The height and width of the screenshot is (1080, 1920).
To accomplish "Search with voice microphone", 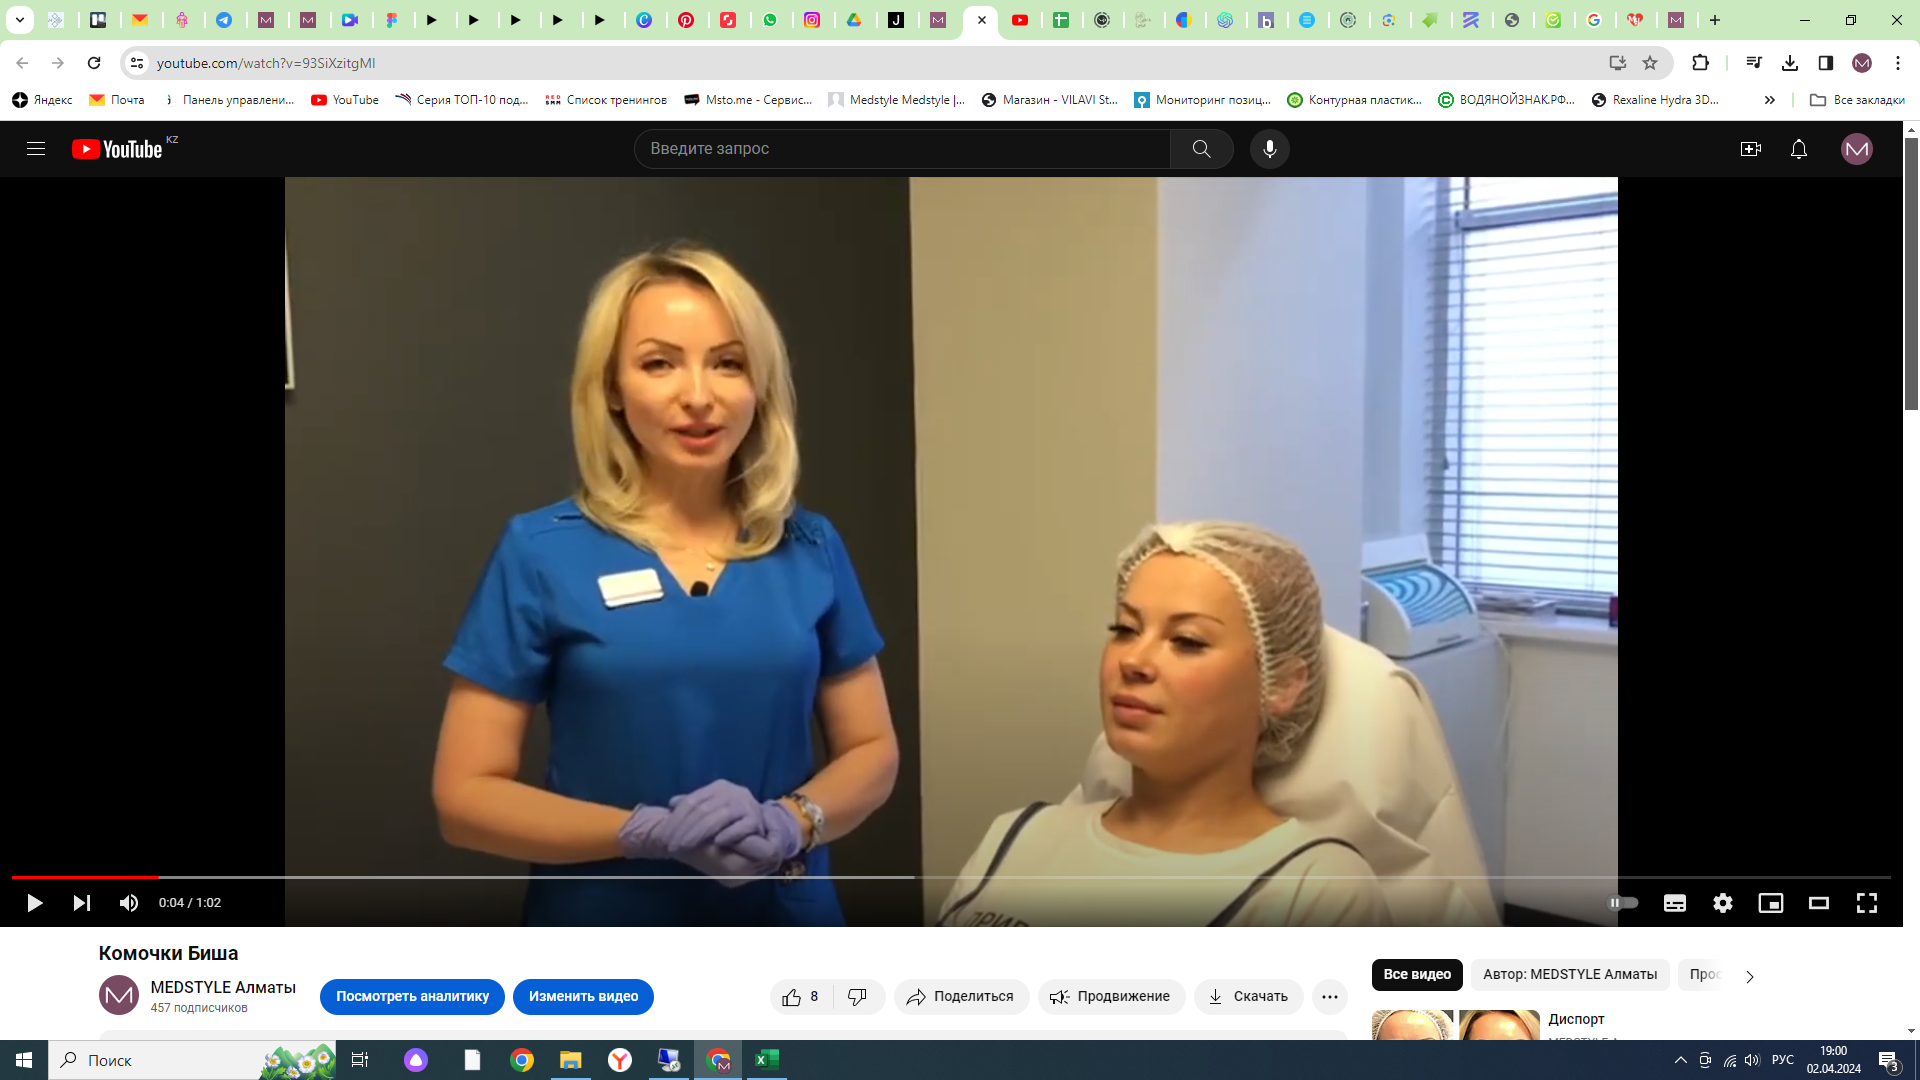I will click(1269, 149).
